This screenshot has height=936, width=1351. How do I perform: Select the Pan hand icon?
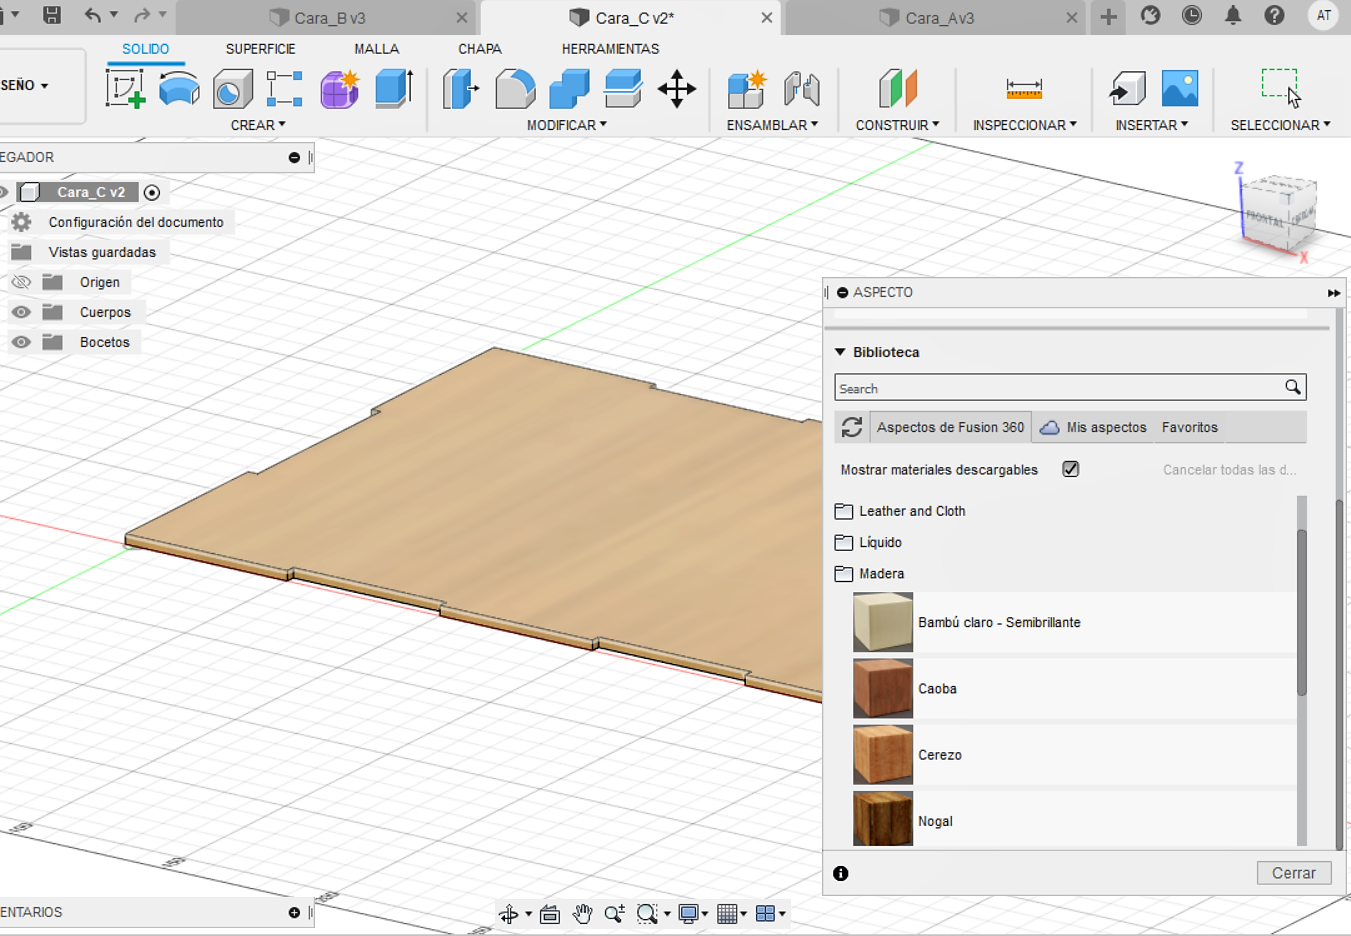click(x=582, y=914)
